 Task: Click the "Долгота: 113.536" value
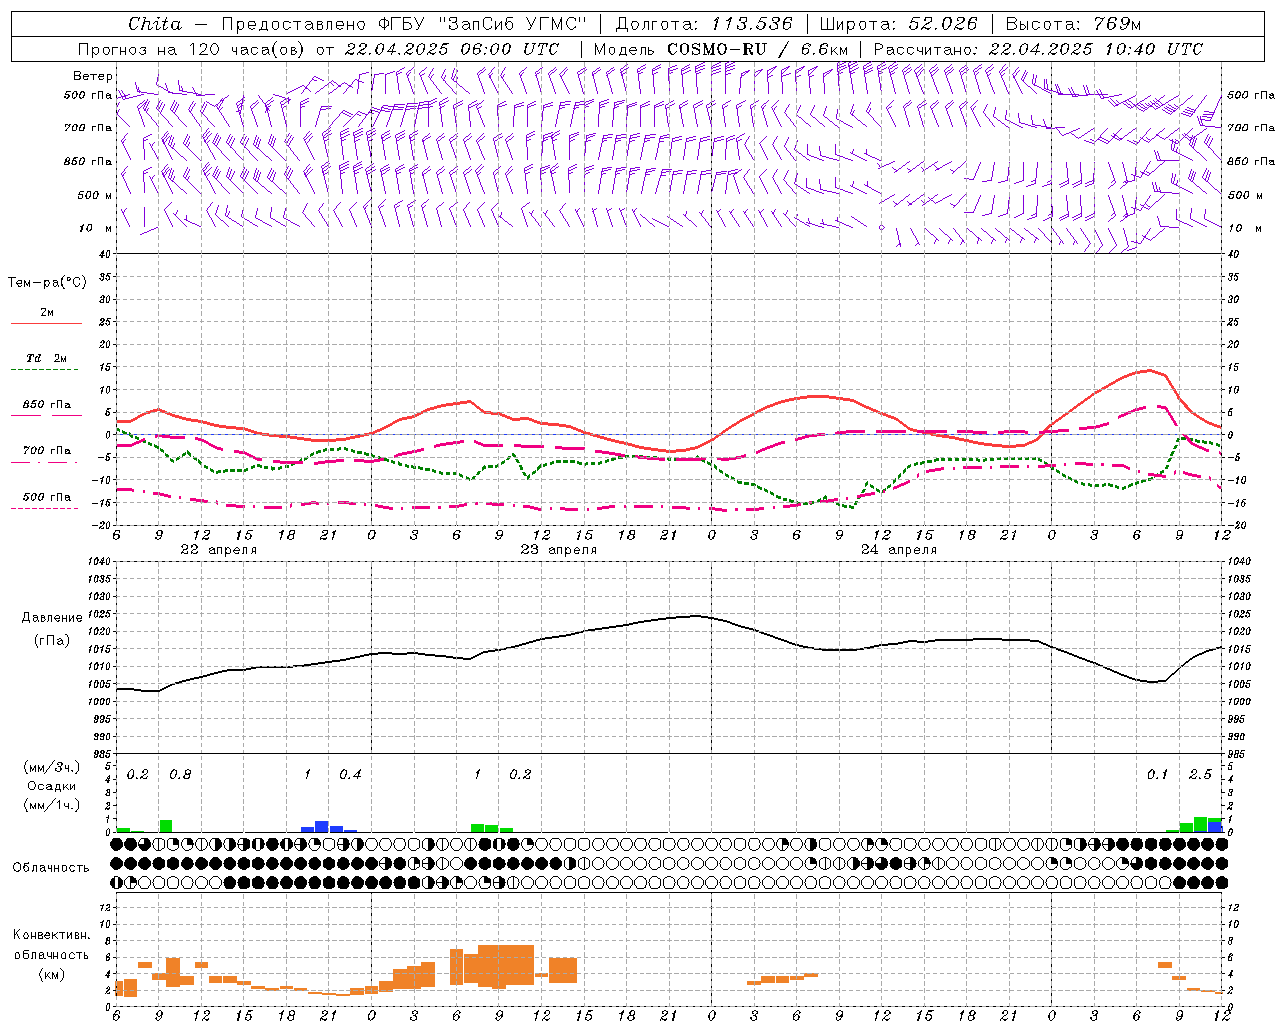704,24
